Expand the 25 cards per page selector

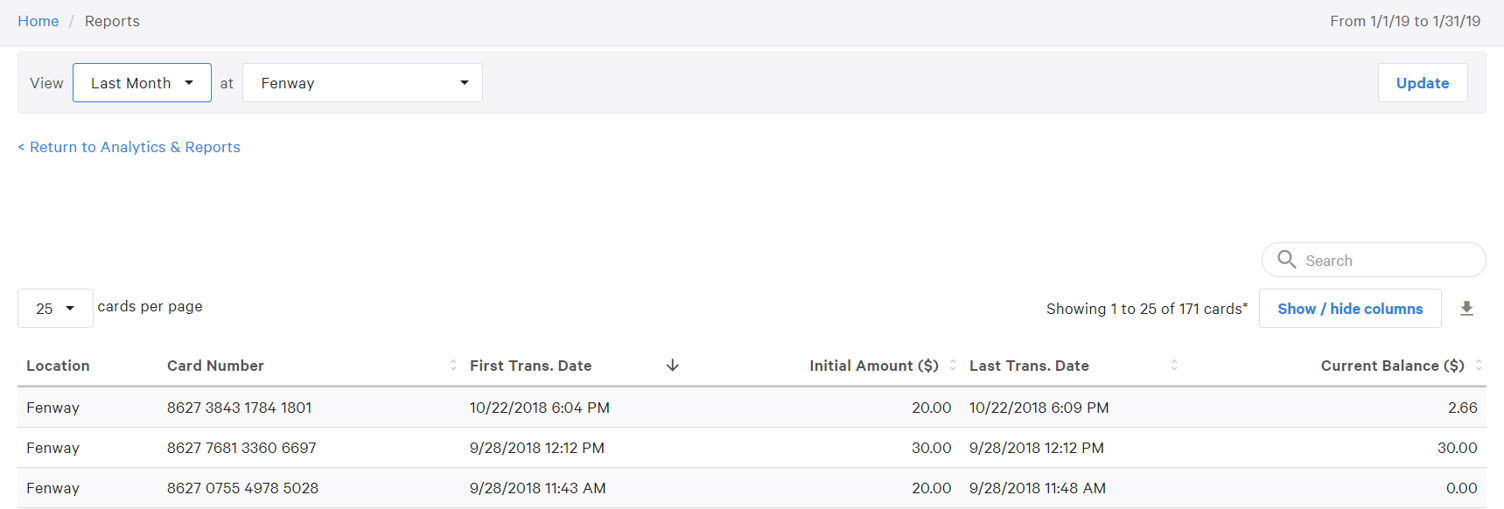pyautogui.click(x=55, y=309)
